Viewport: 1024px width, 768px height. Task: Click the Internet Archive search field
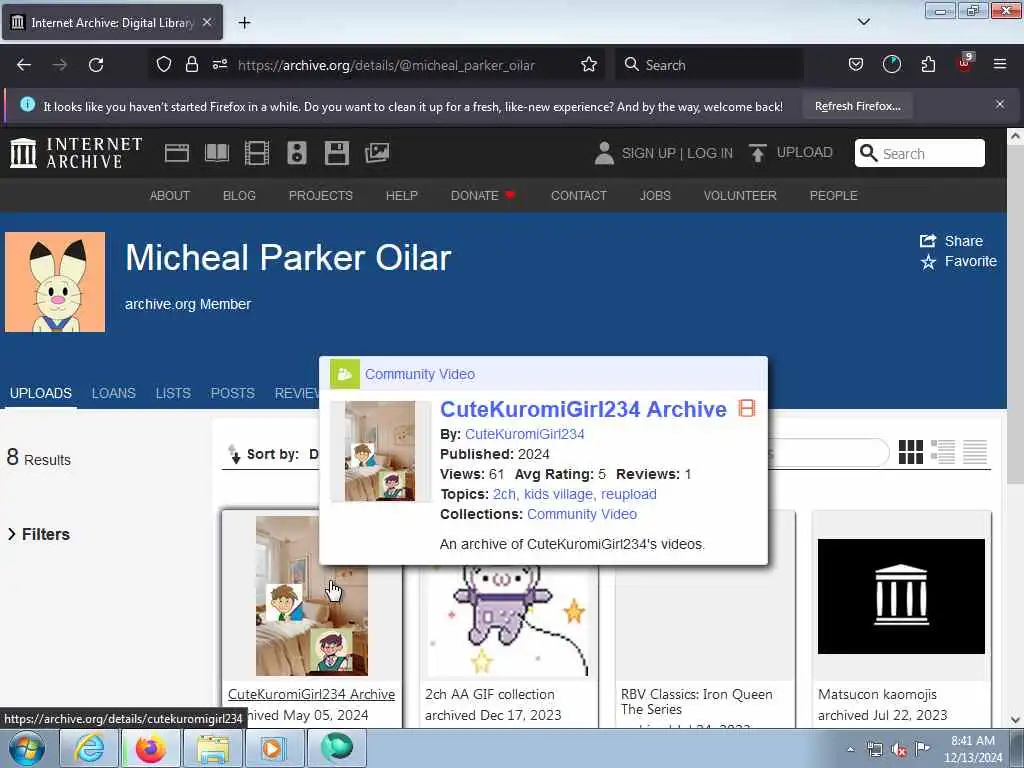(920, 153)
